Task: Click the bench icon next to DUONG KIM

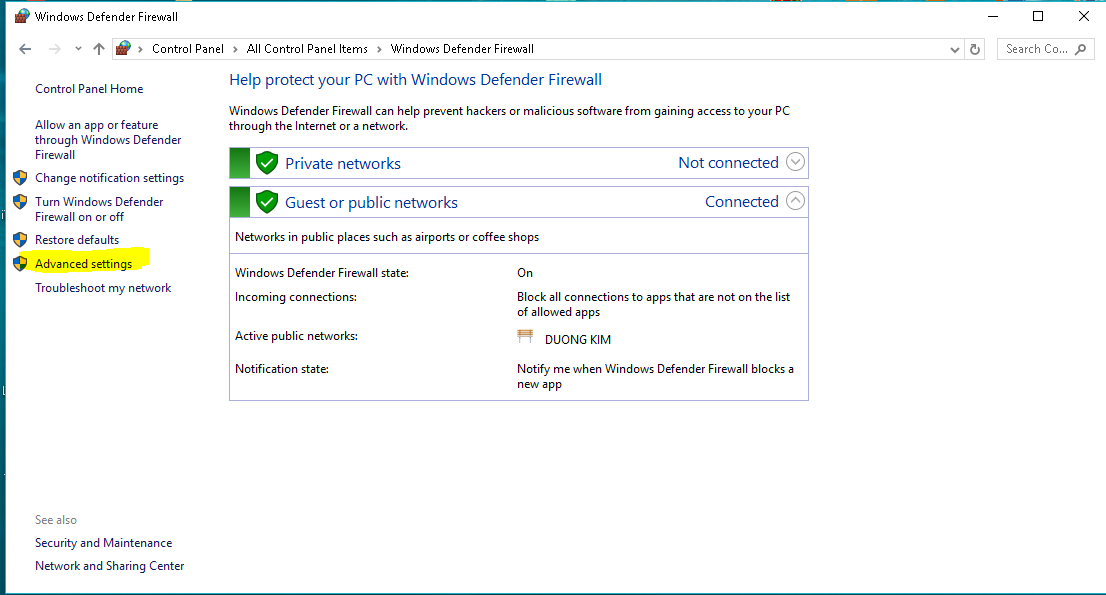Action: click(525, 338)
